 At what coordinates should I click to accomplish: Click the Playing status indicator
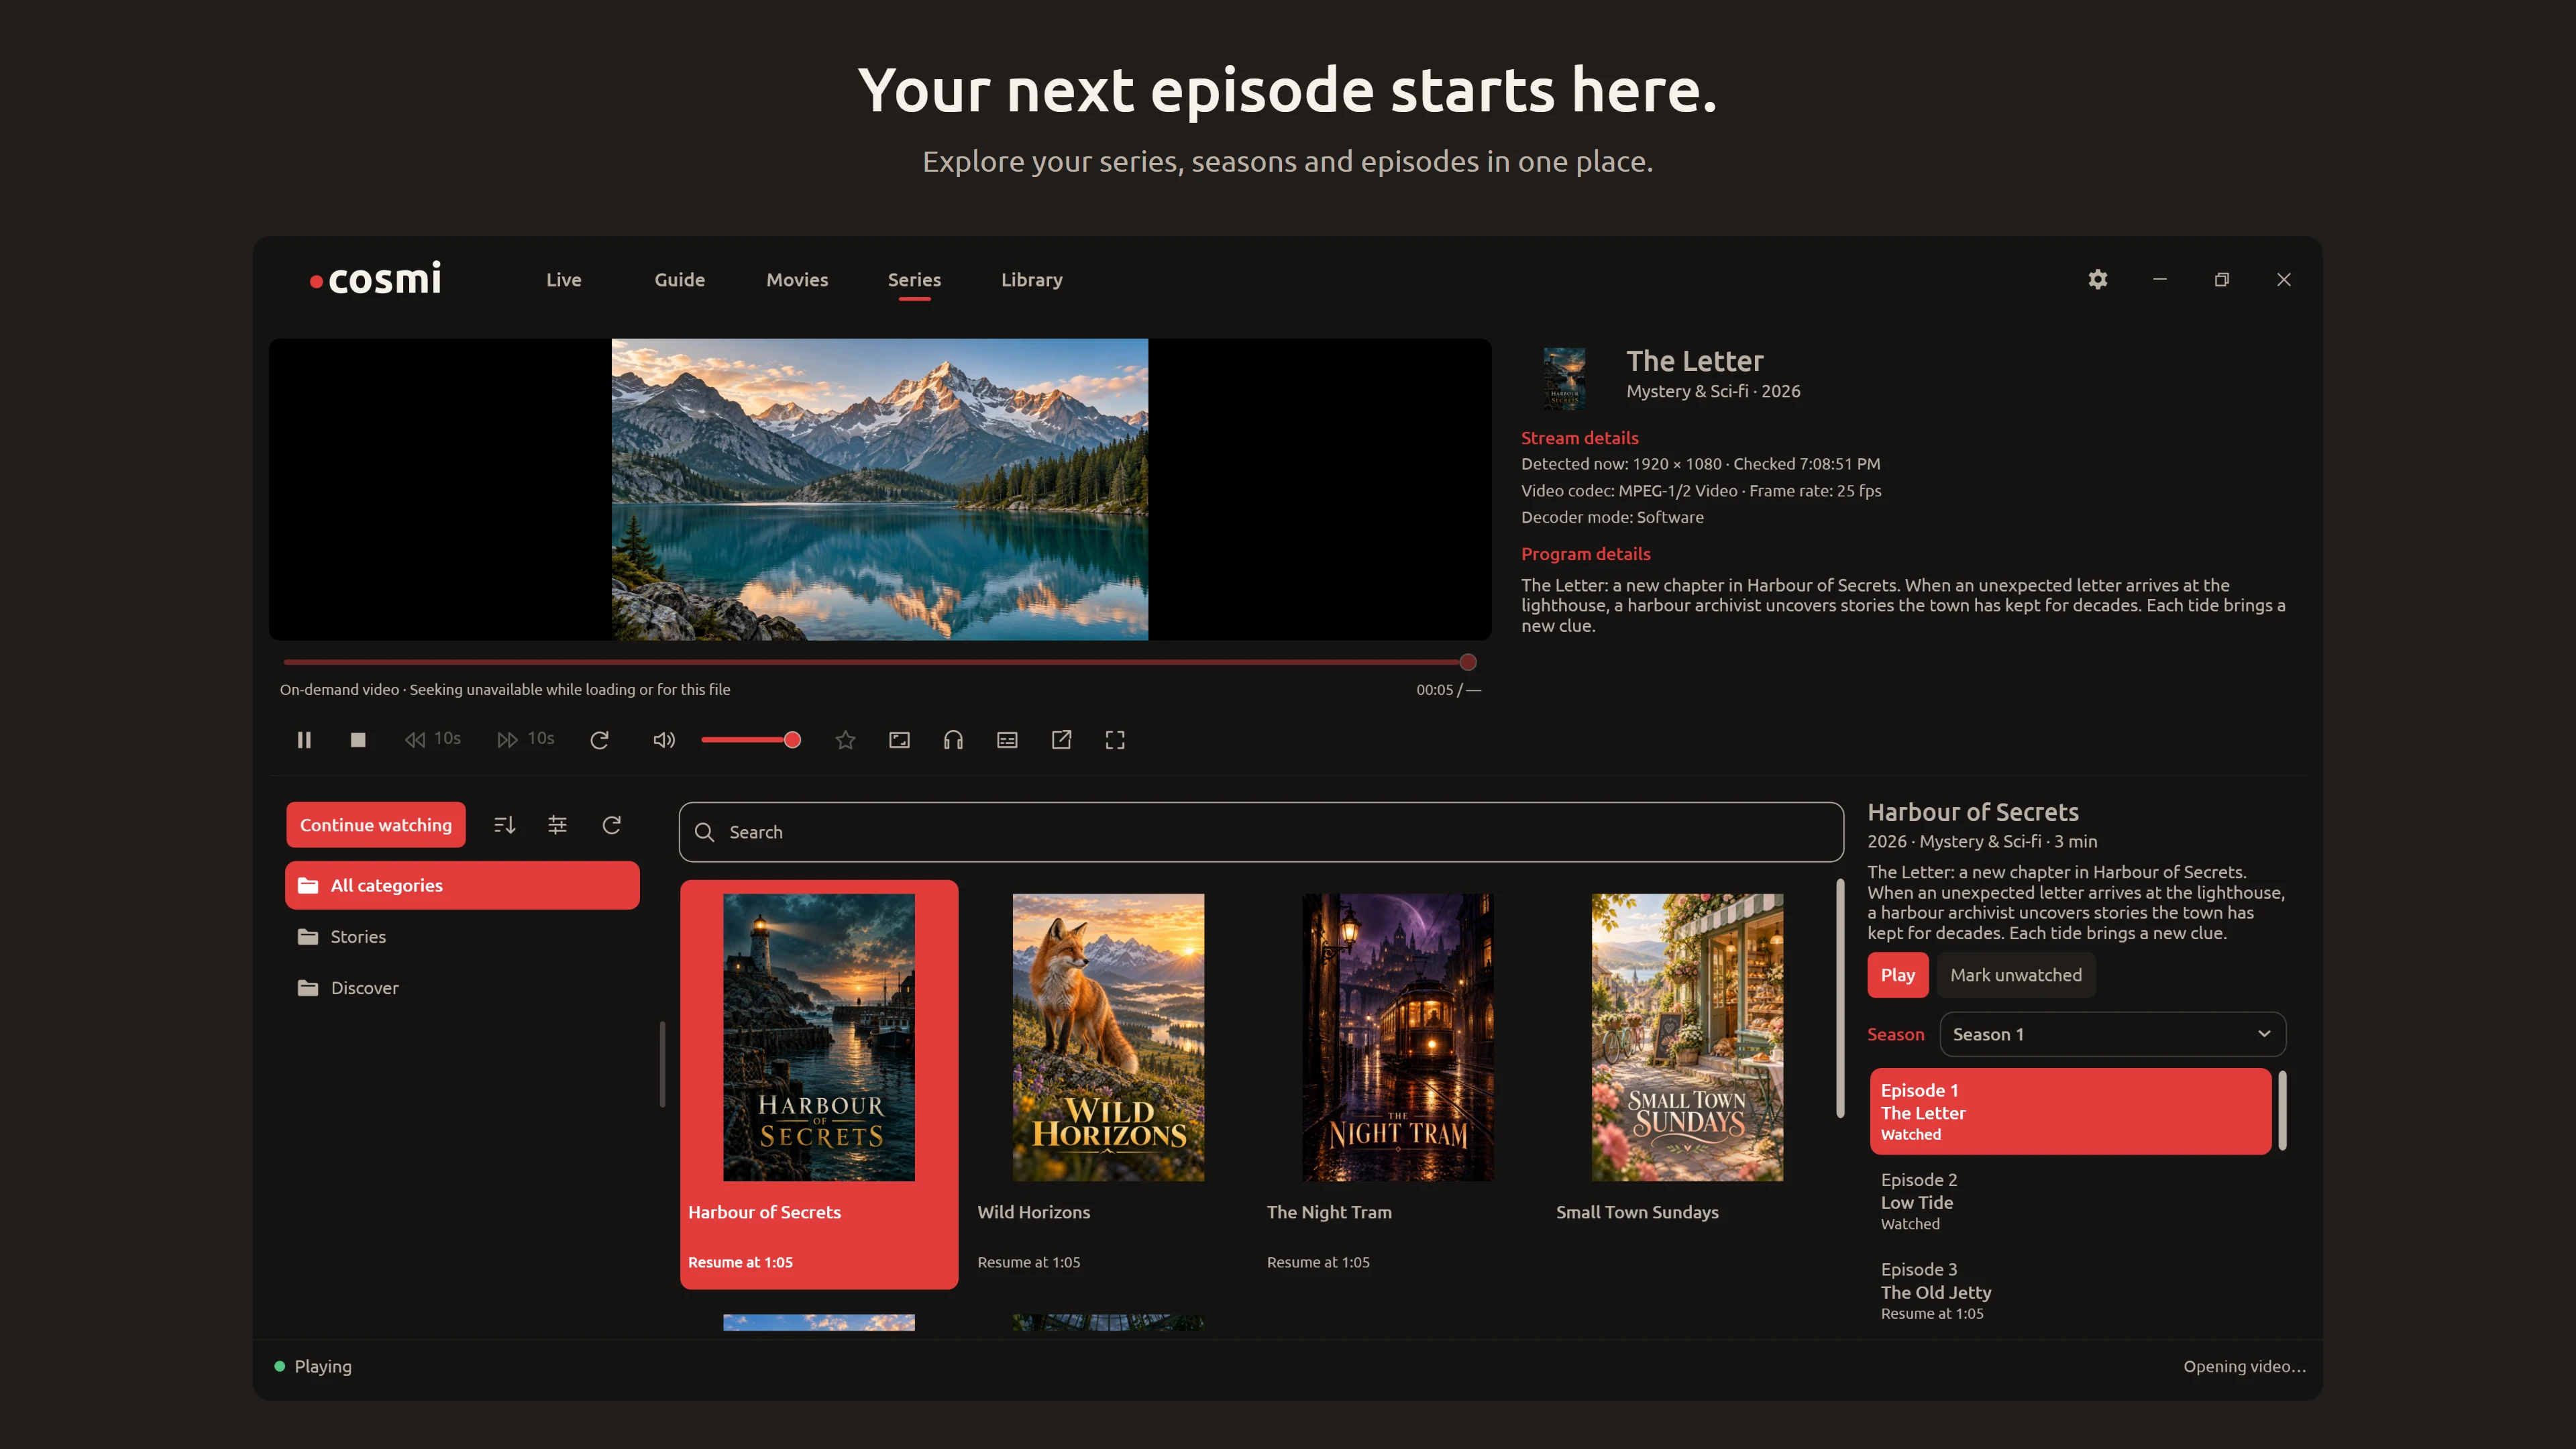click(313, 1366)
